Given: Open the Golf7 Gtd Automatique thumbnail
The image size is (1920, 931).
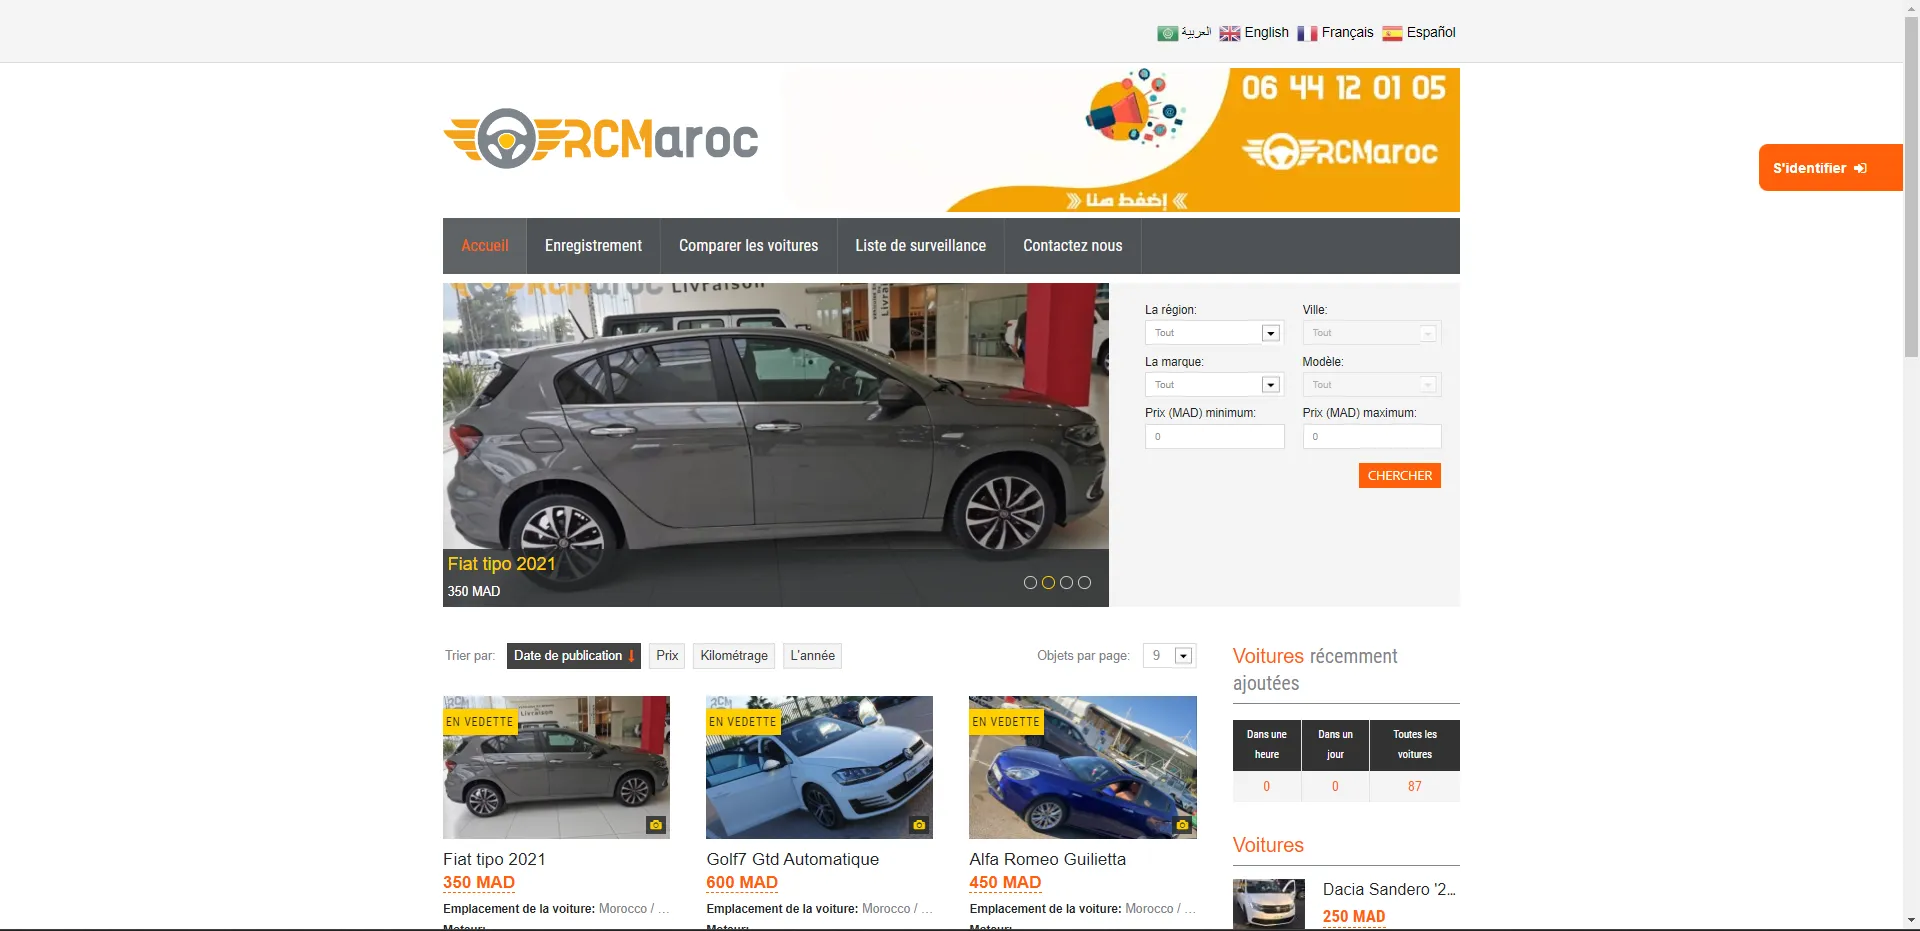Looking at the screenshot, I should click(819, 767).
